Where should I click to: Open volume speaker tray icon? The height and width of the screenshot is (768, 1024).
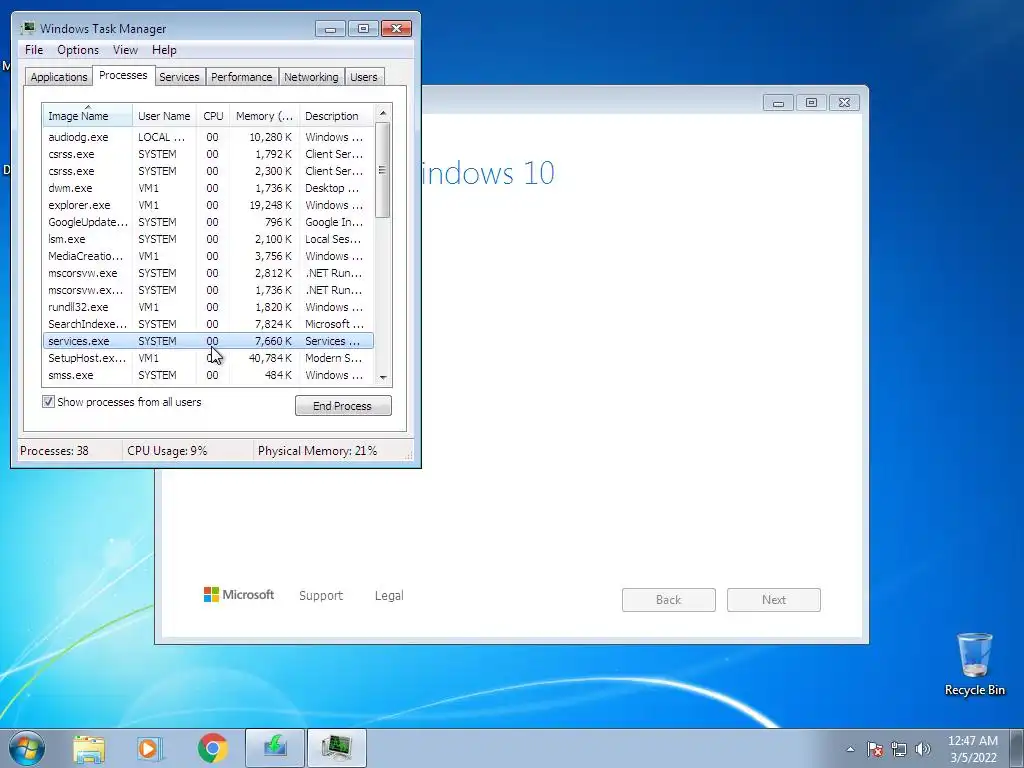(923, 749)
